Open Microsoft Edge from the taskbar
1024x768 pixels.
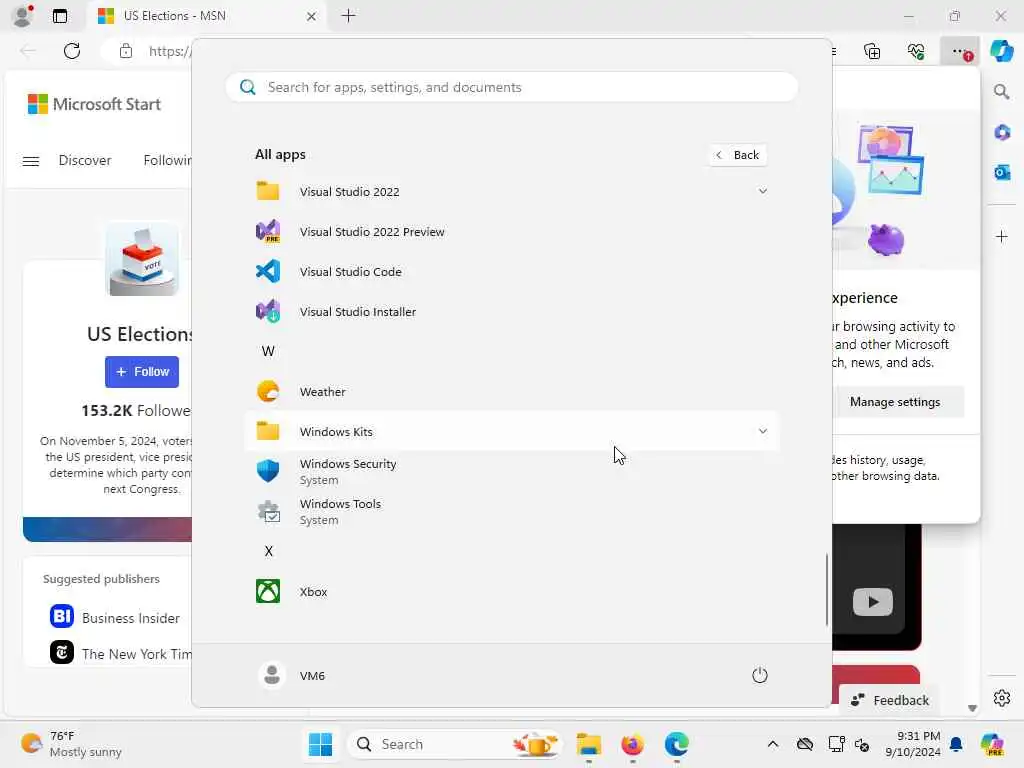(677, 744)
